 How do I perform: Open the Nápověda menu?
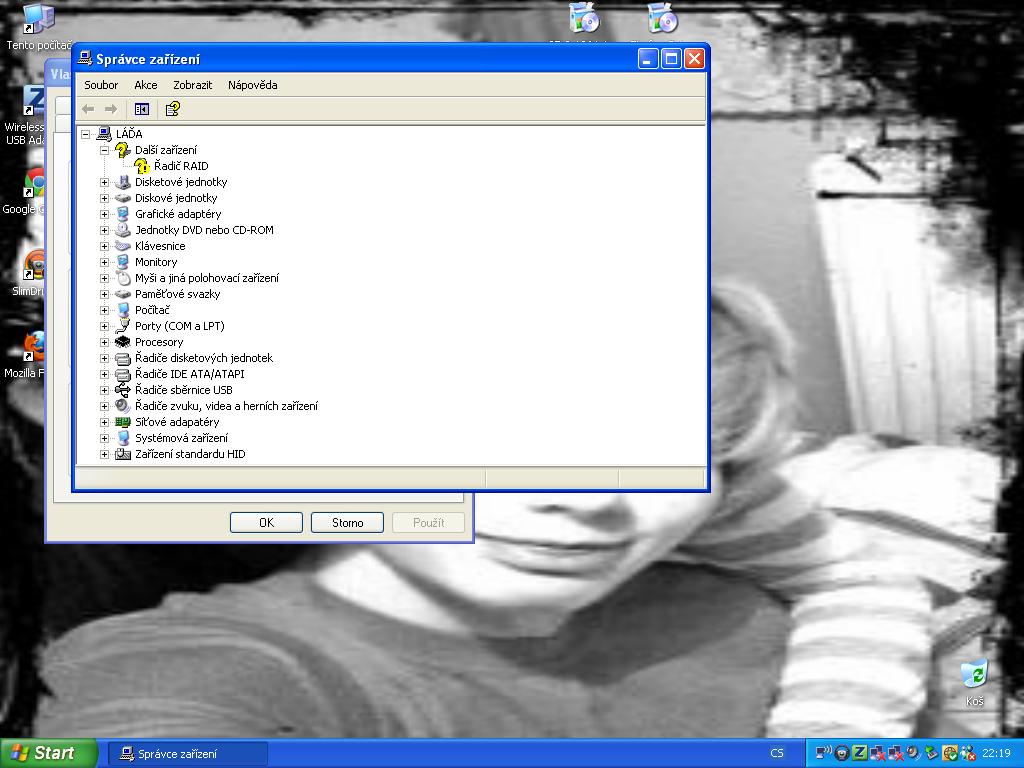point(253,85)
